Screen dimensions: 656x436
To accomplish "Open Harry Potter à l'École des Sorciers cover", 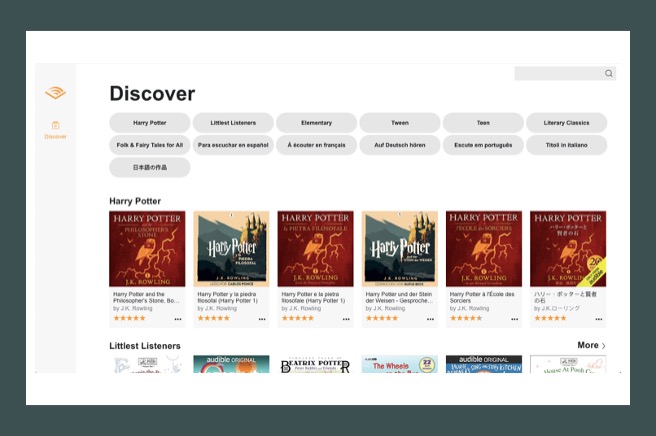I will pyautogui.click(x=484, y=249).
